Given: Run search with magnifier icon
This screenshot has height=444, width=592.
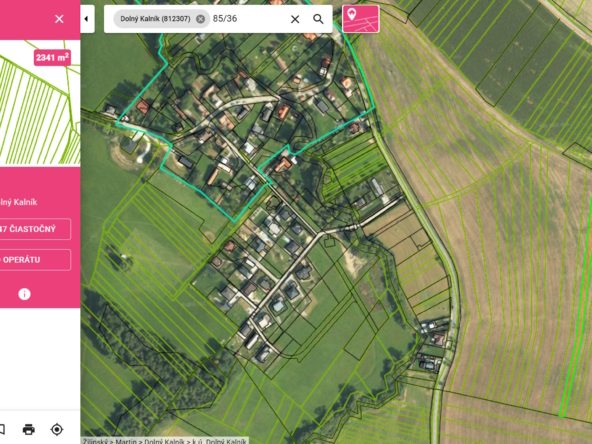Looking at the screenshot, I should click(318, 19).
